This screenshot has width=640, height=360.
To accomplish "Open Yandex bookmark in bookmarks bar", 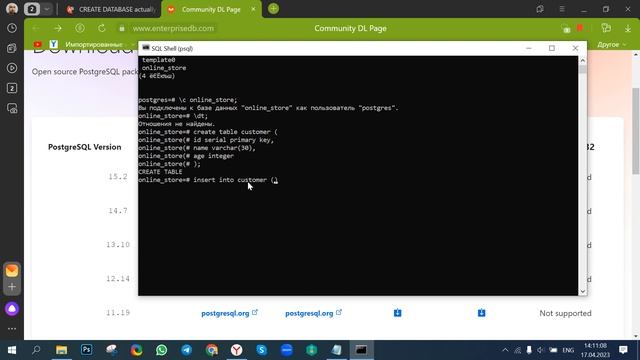I will tap(53, 44).
